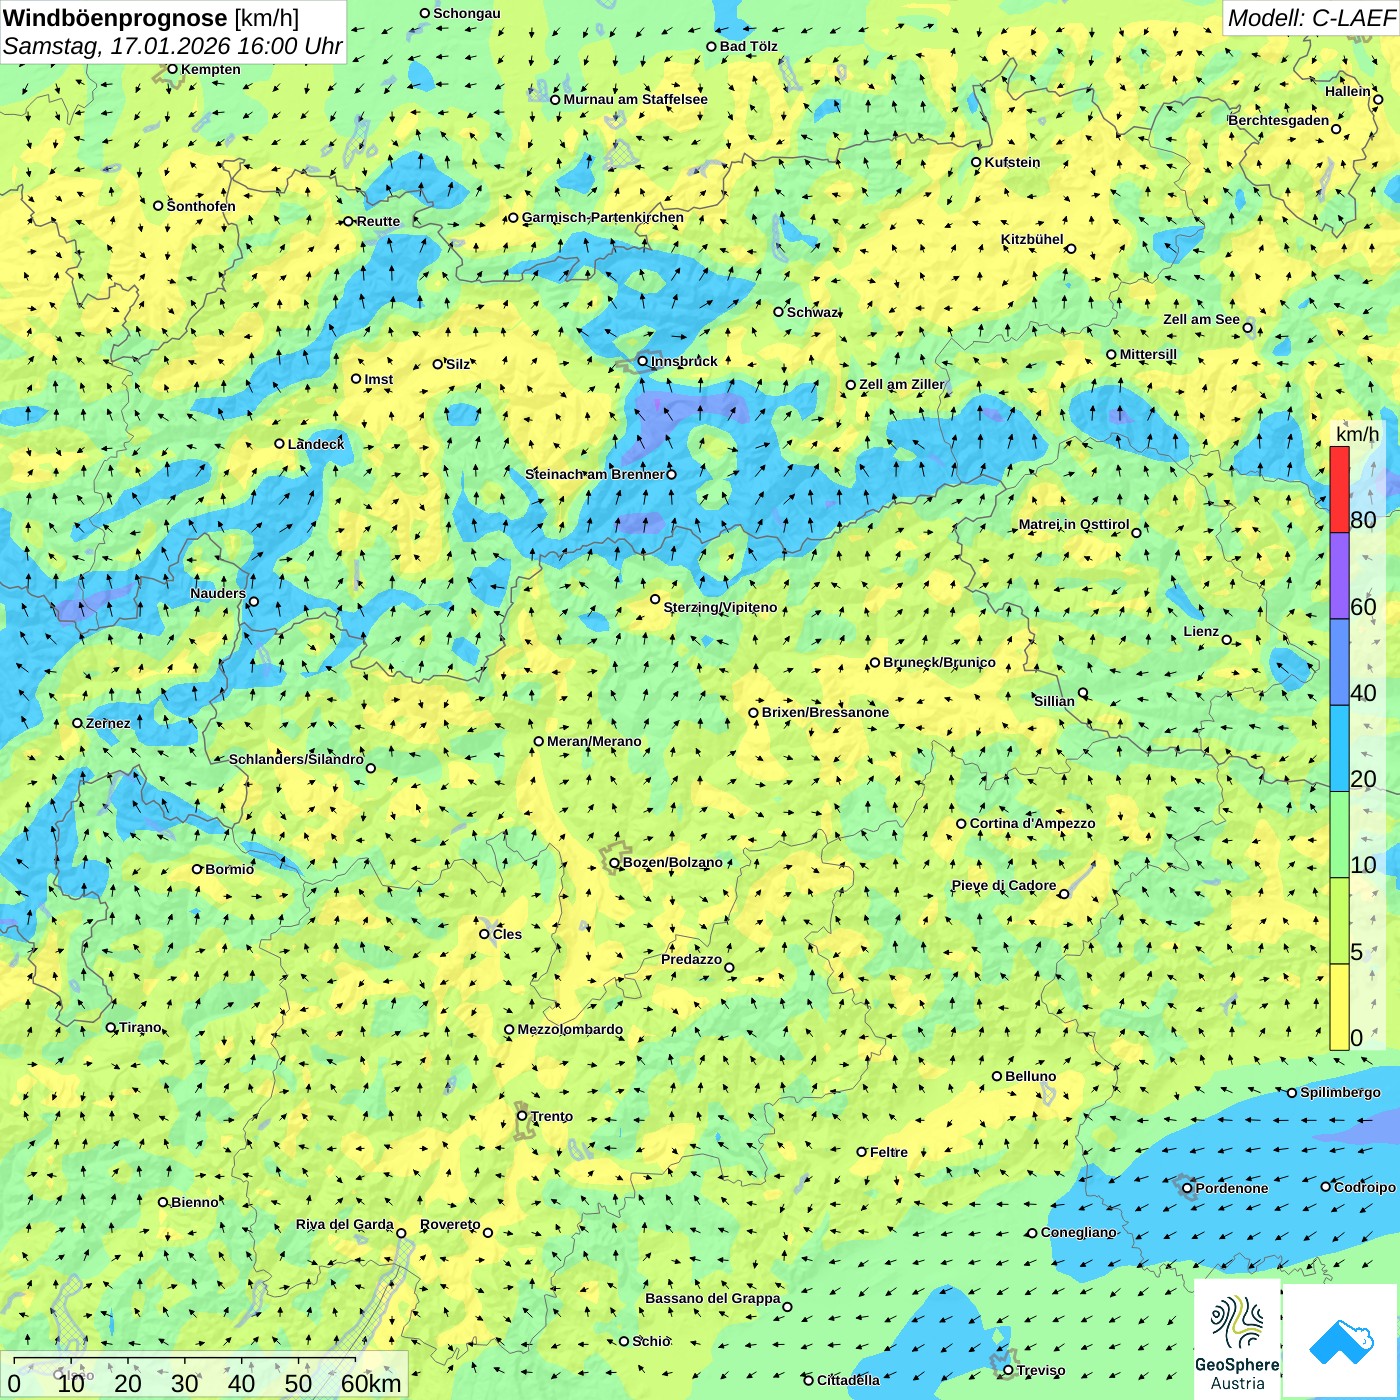
Task: Click the Silz label
Action: (458, 364)
